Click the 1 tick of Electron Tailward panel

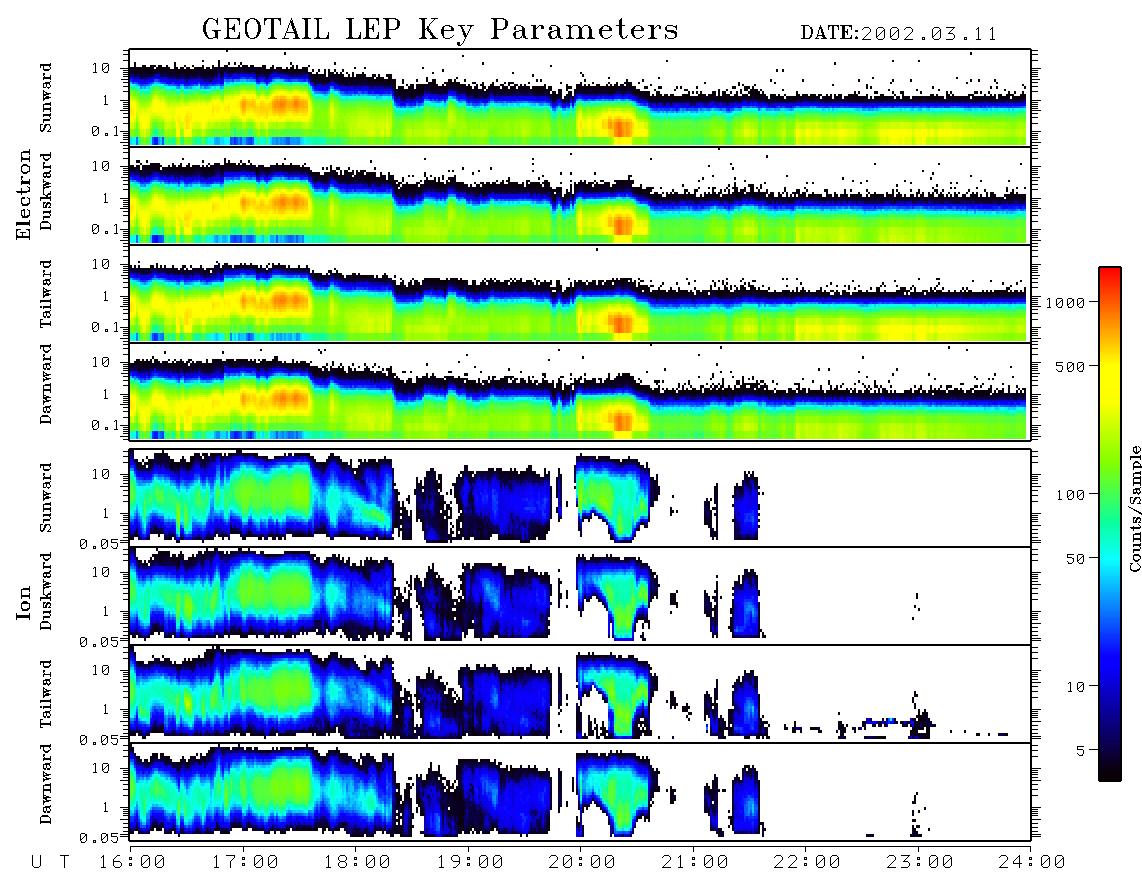pyautogui.click(x=105, y=296)
